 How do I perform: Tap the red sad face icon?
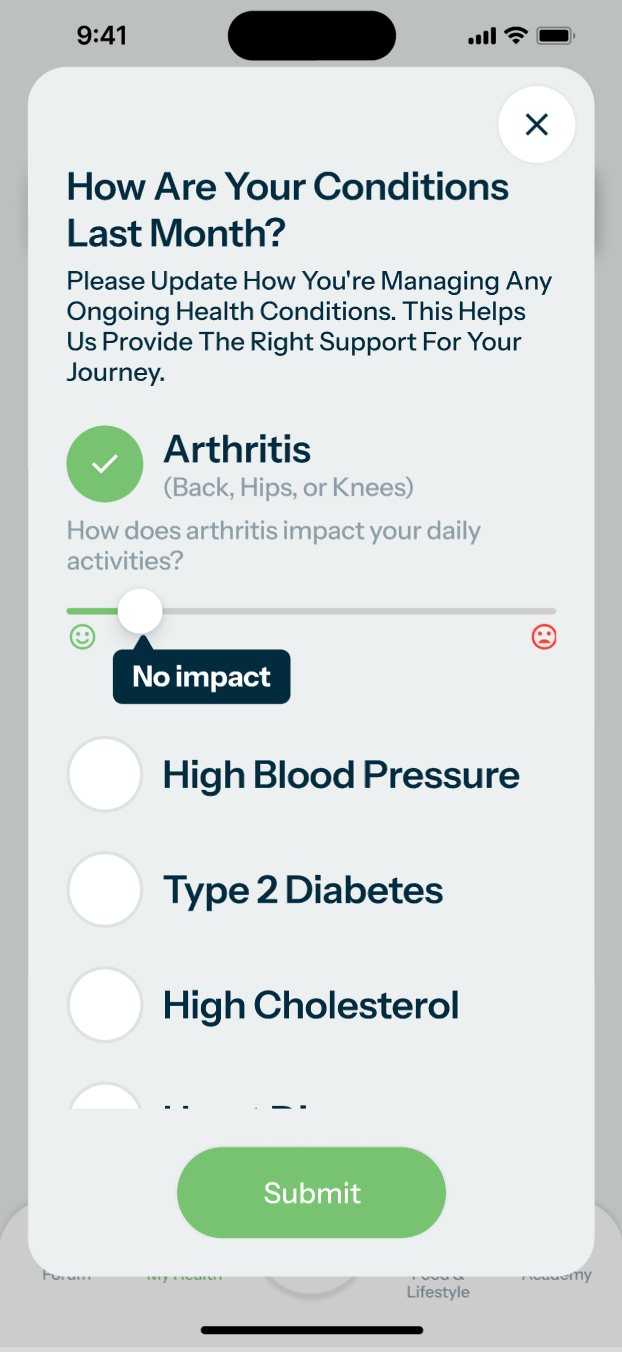click(544, 637)
